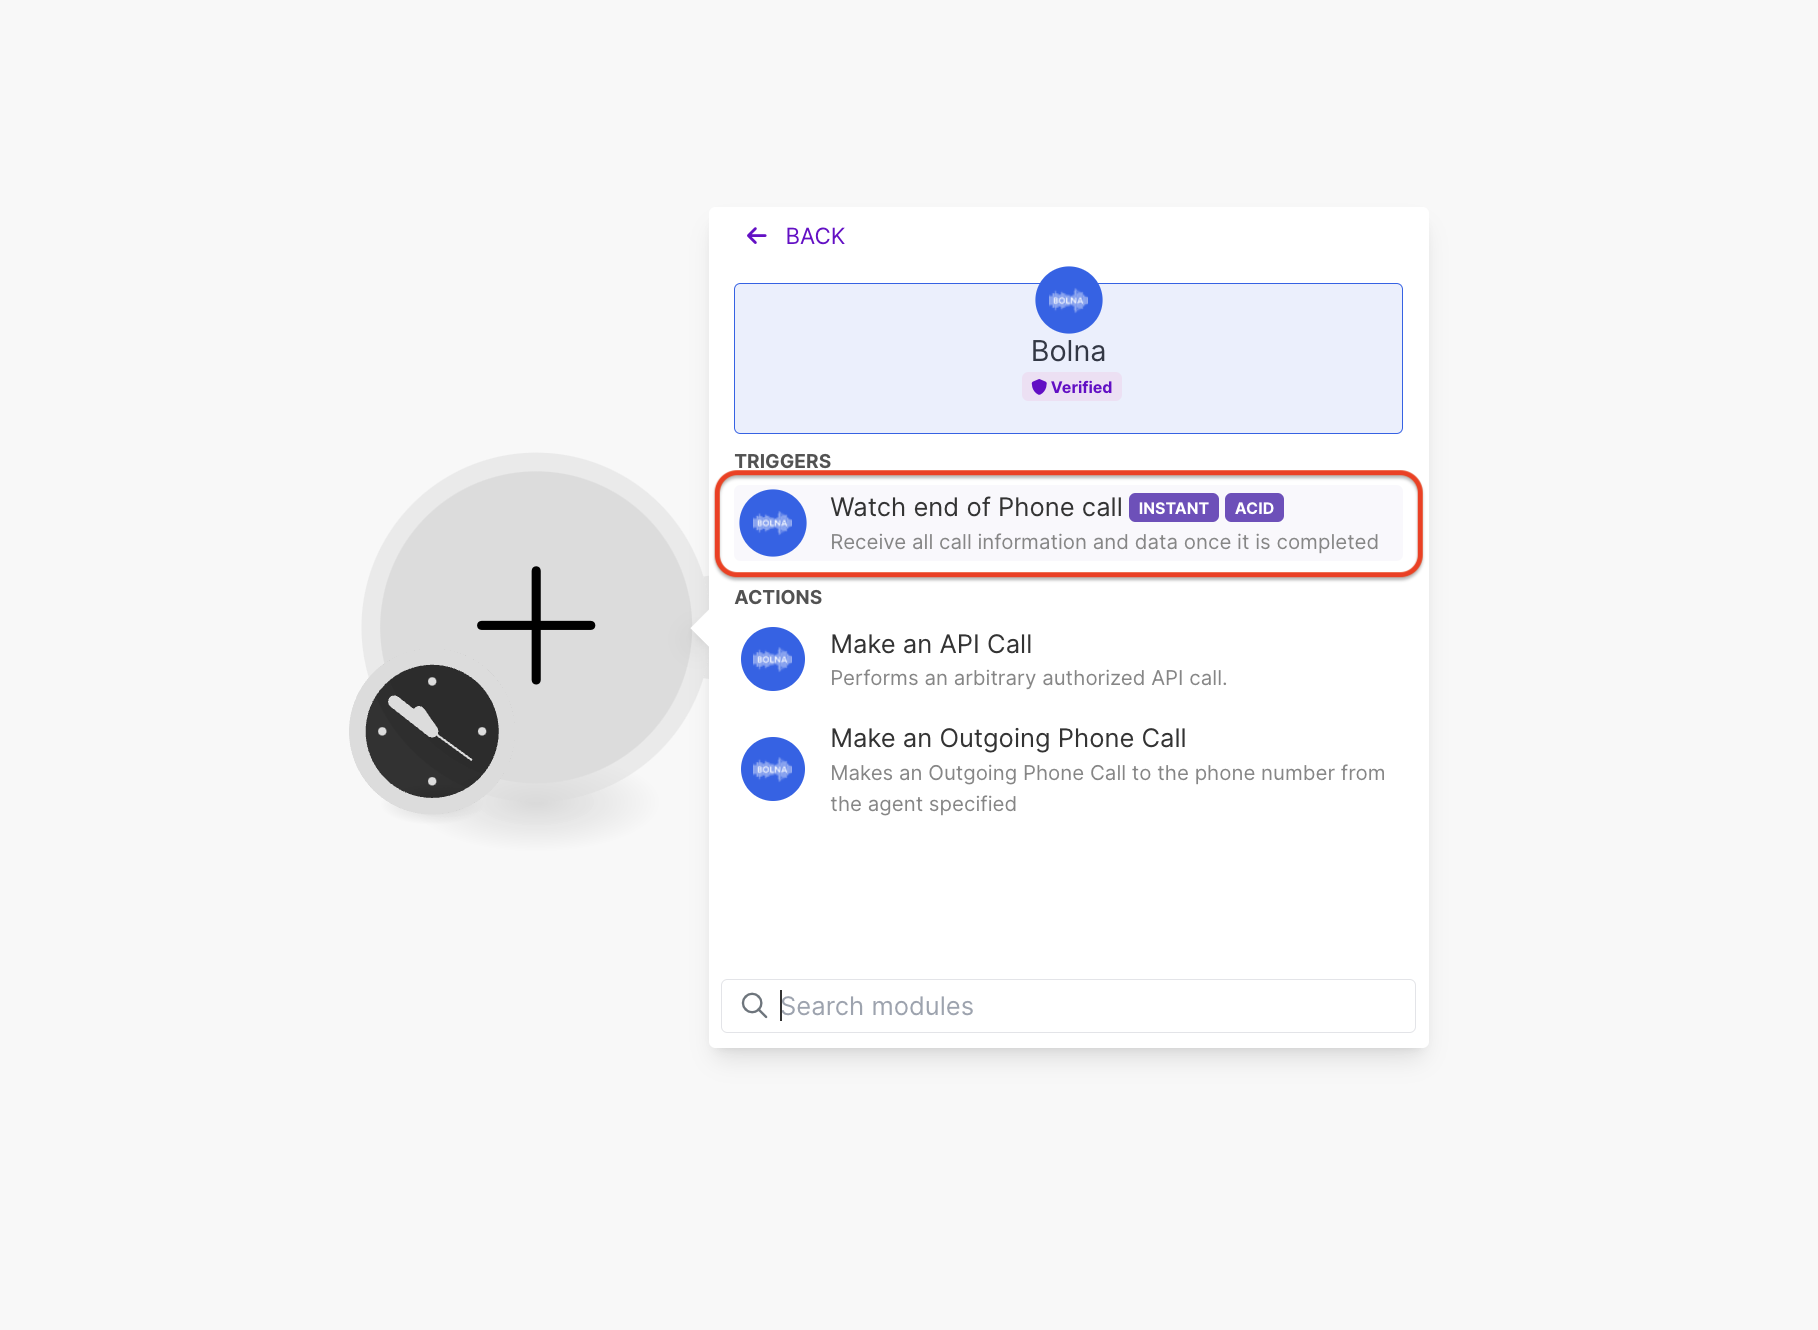The width and height of the screenshot is (1818, 1330).
Task: Click the large plus module placeholder
Action: (536, 626)
